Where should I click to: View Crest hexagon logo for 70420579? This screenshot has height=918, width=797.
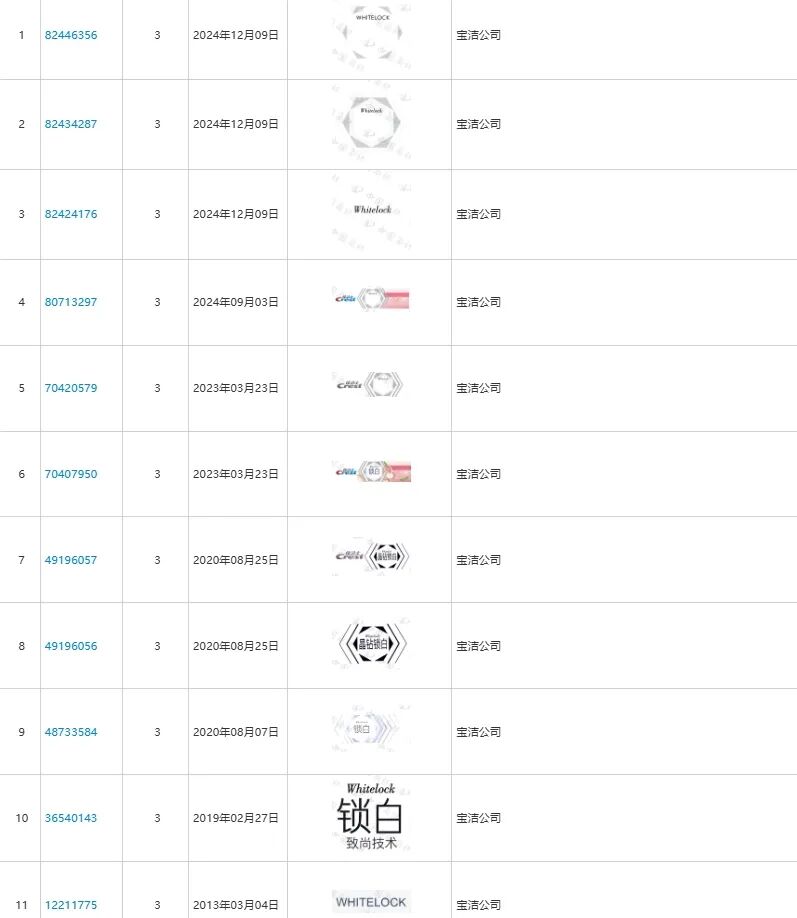point(369,385)
